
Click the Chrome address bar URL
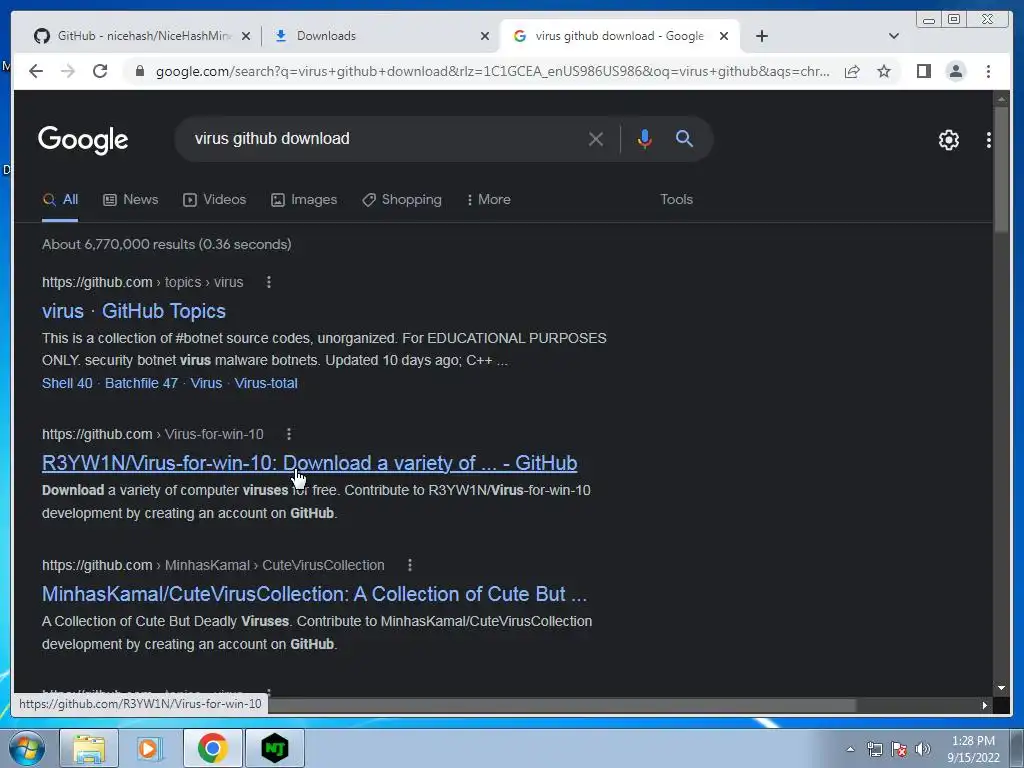coord(492,71)
